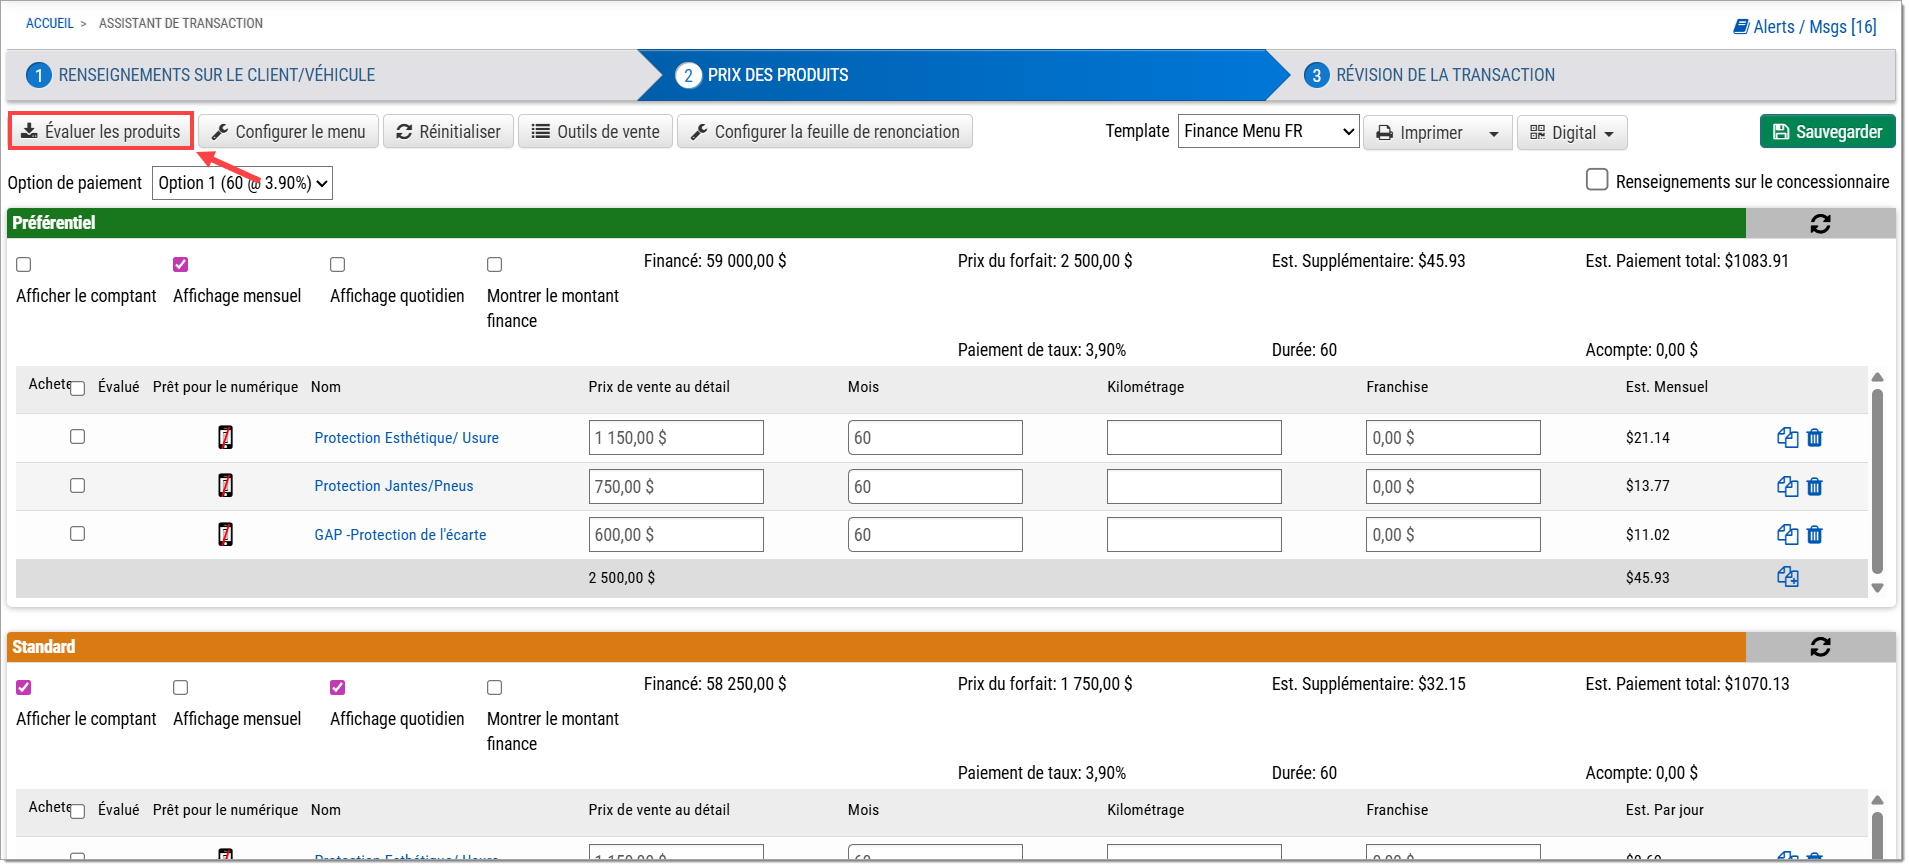Open the Digital dropdown menu

coord(1572,133)
